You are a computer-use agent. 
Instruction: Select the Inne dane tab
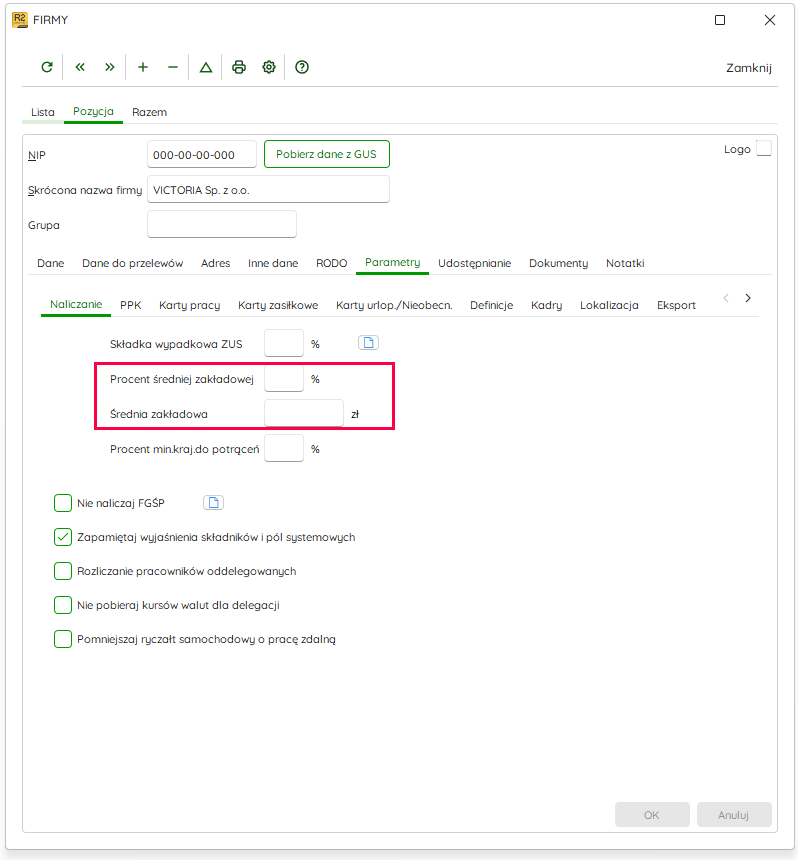(273, 263)
